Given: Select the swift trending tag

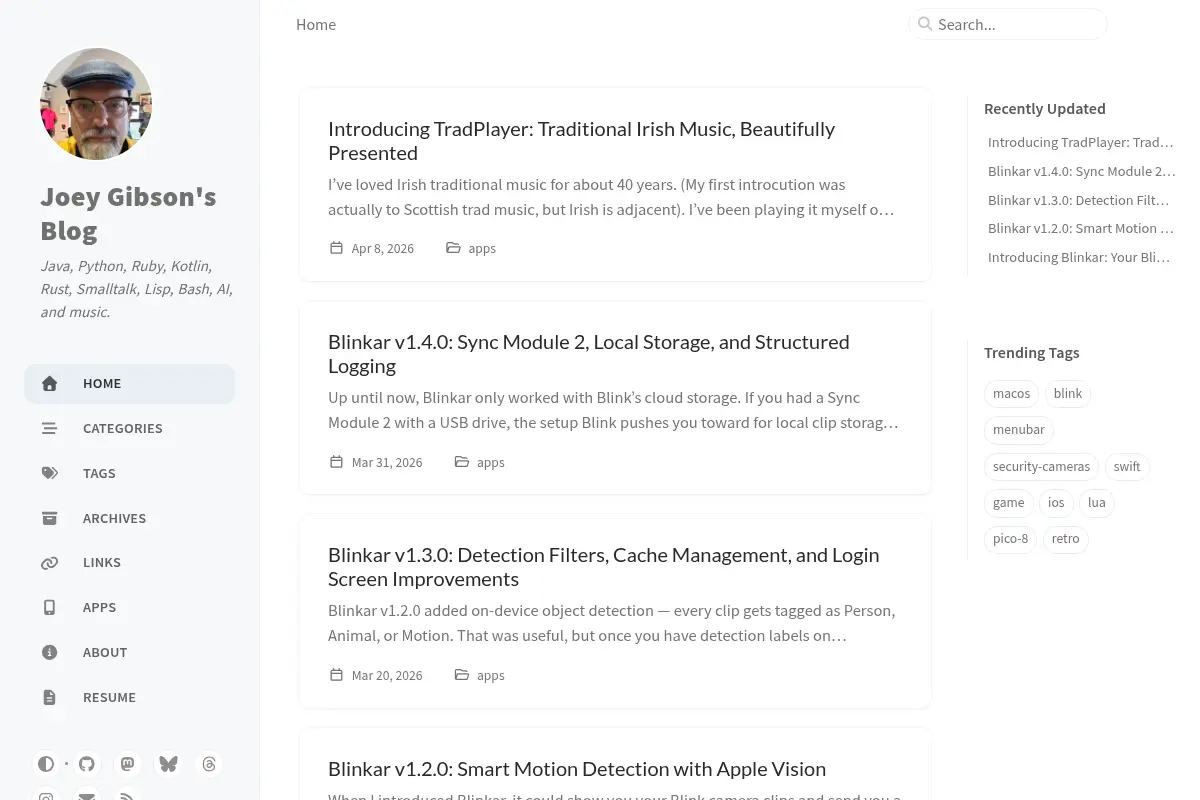Looking at the screenshot, I should coord(1127,467).
